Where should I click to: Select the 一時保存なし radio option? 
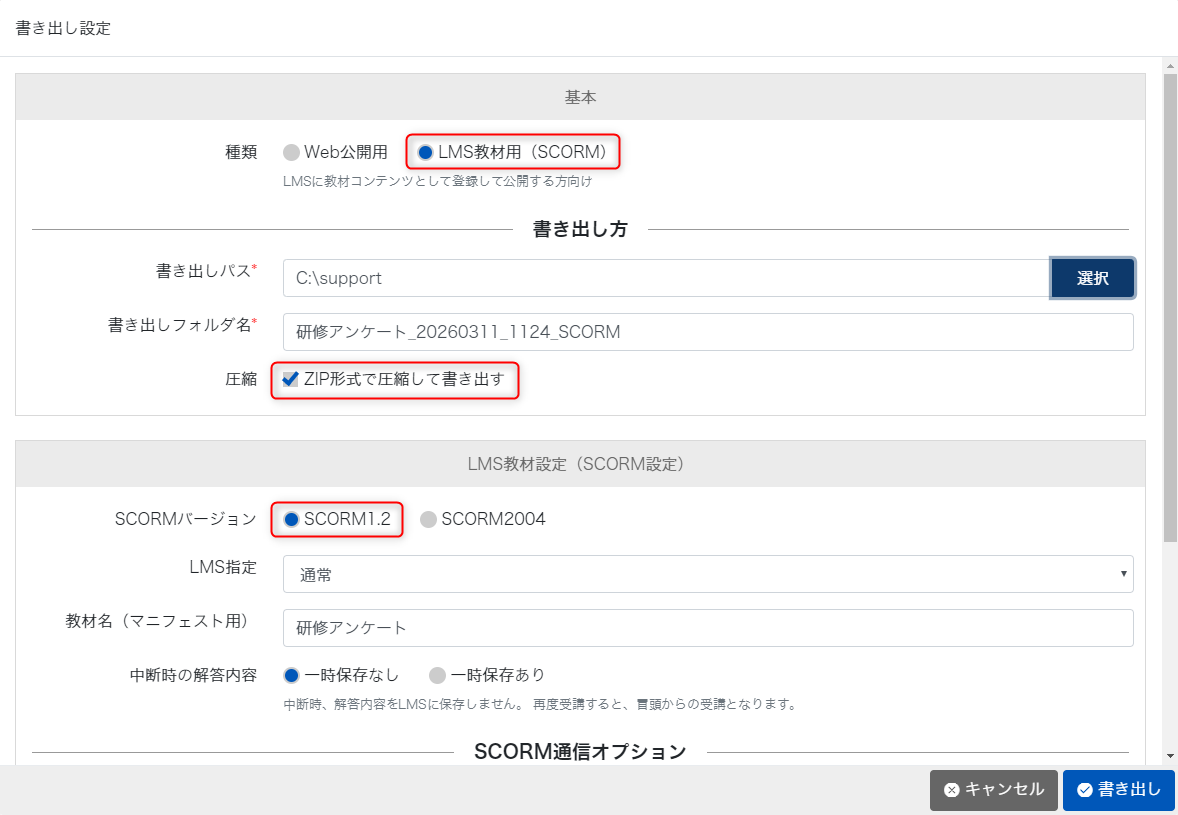[291, 675]
